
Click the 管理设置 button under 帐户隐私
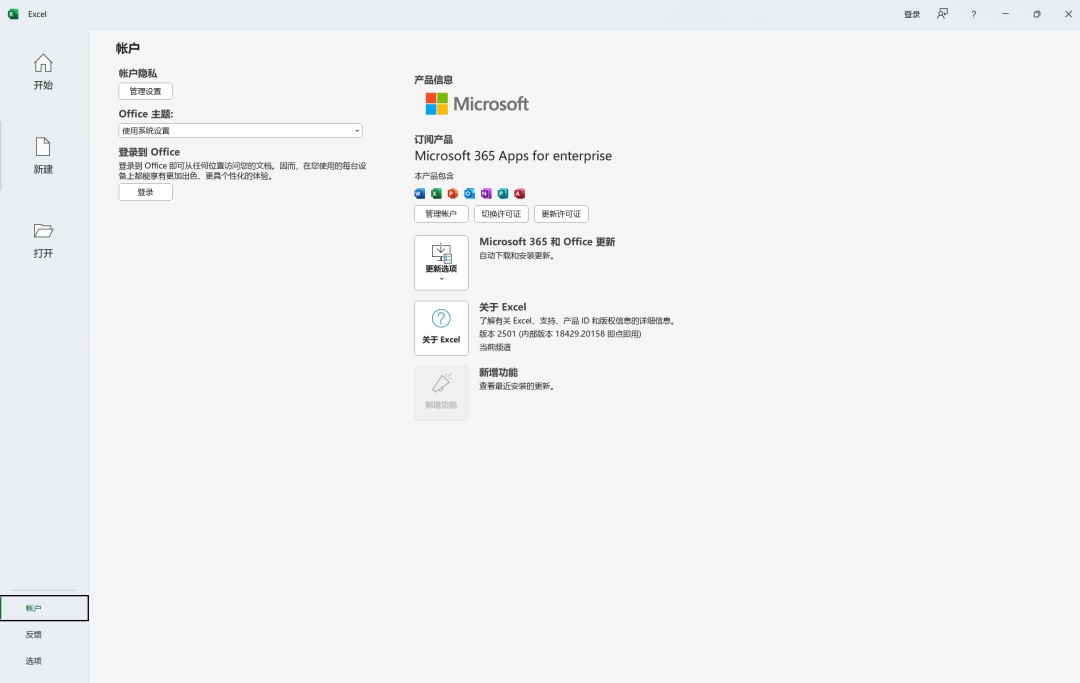pyautogui.click(x=145, y=91)
